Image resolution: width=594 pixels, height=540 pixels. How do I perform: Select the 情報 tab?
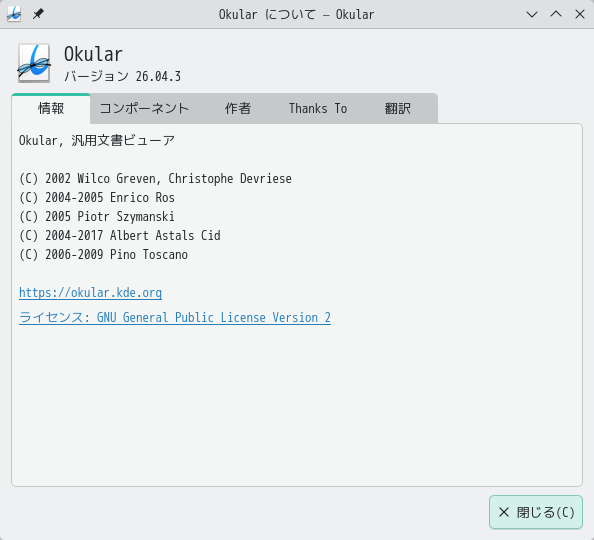pos(51,109)
